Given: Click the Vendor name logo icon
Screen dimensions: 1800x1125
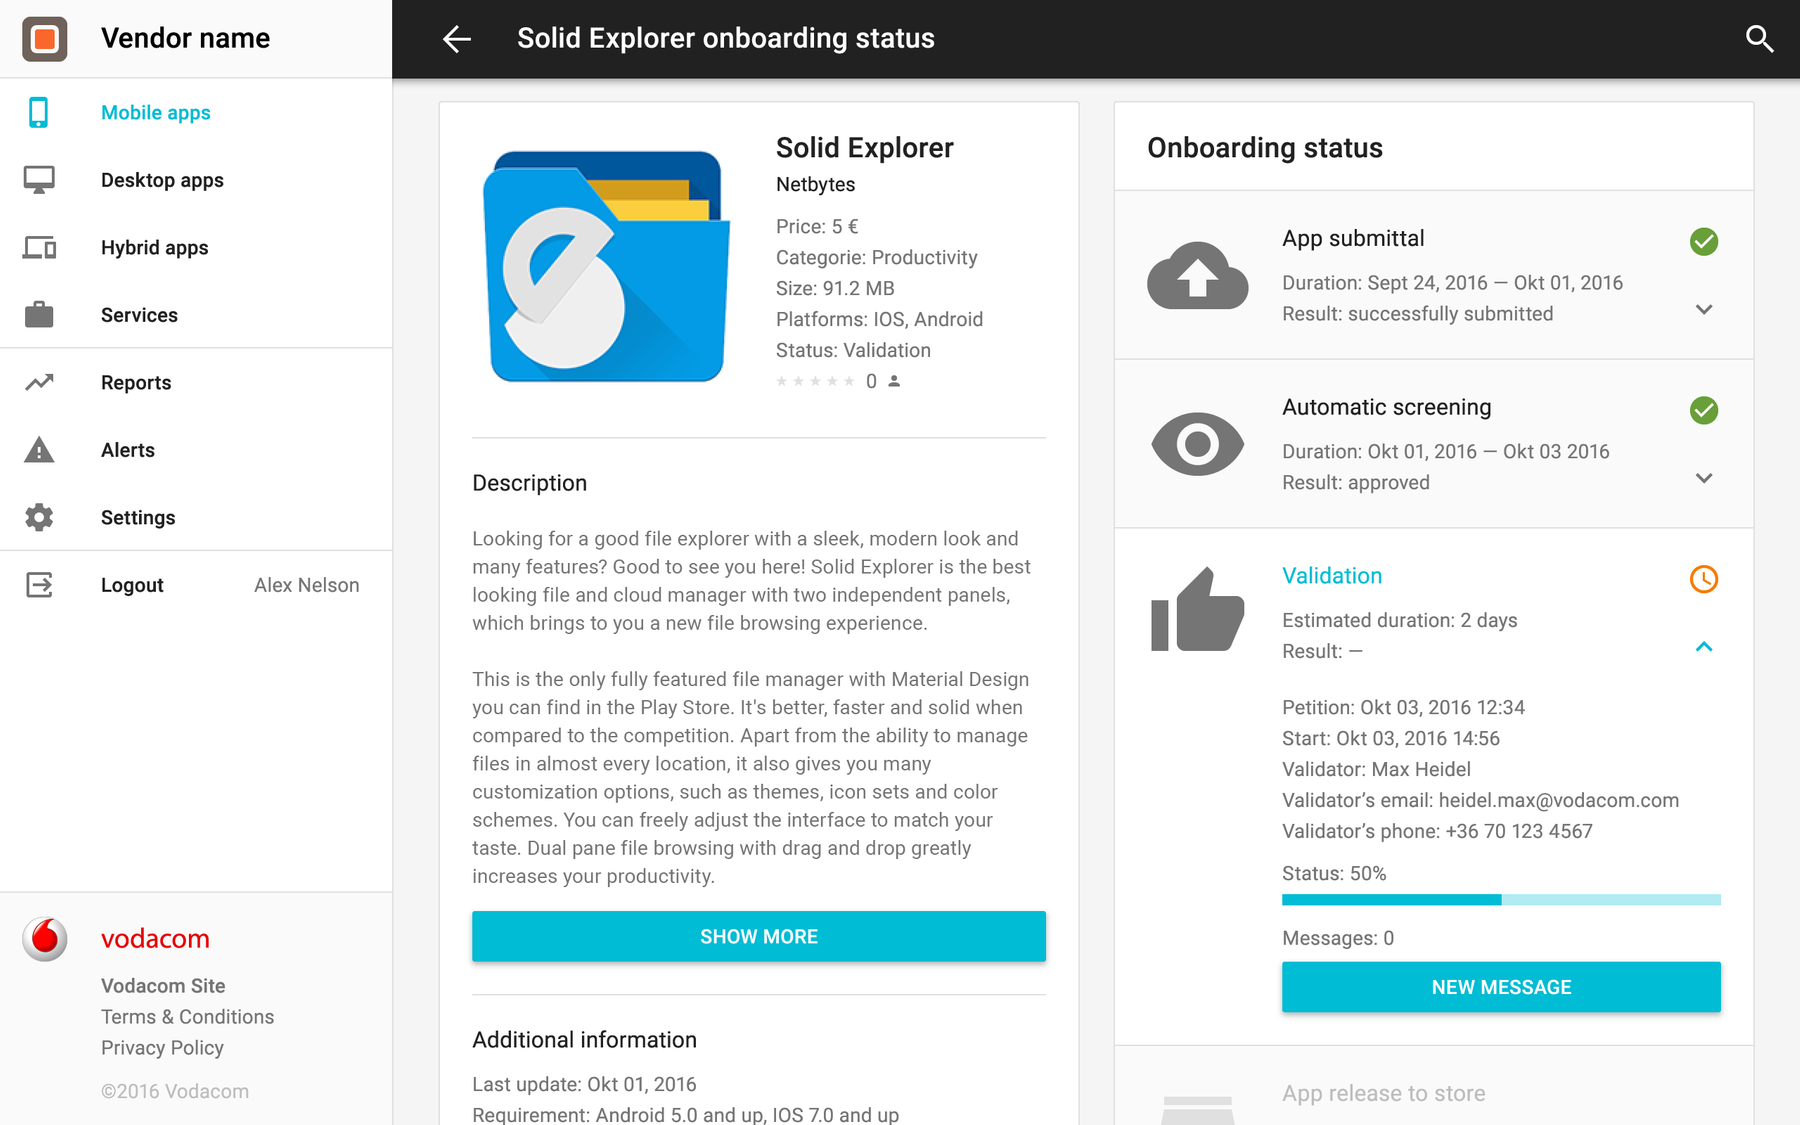Looking at the screenshot, I should (45, 39).
